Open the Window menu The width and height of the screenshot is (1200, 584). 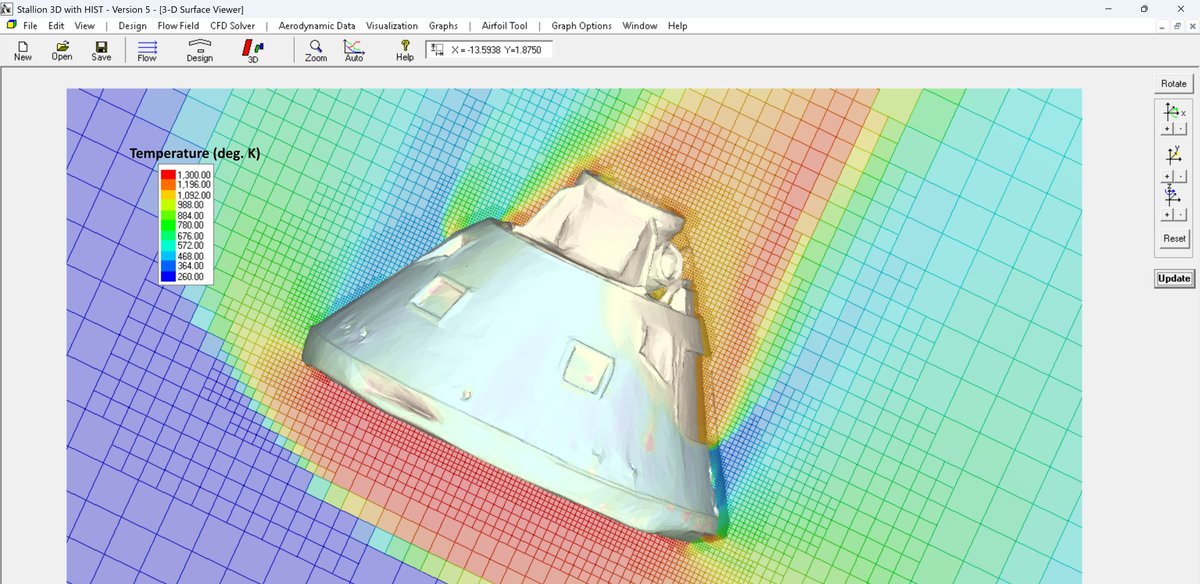[x=640, y=26]
